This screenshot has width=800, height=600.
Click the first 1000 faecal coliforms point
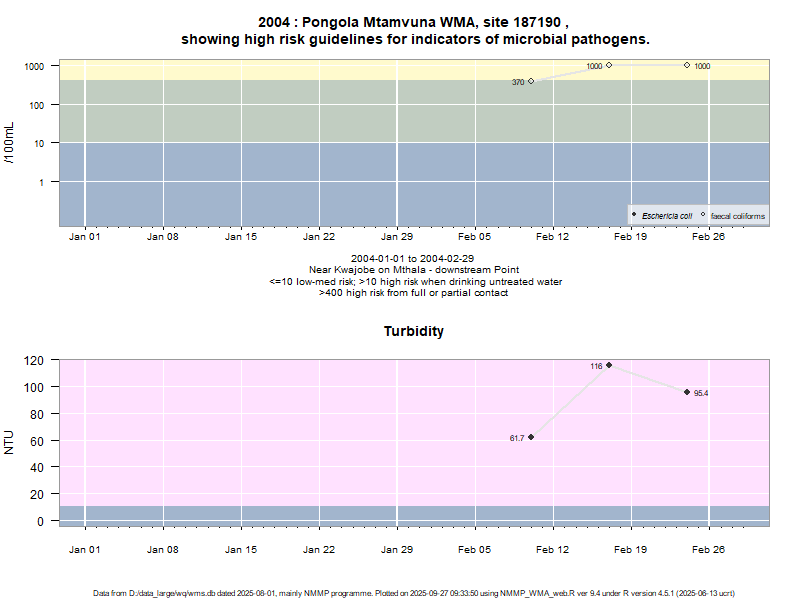(609, 65)
